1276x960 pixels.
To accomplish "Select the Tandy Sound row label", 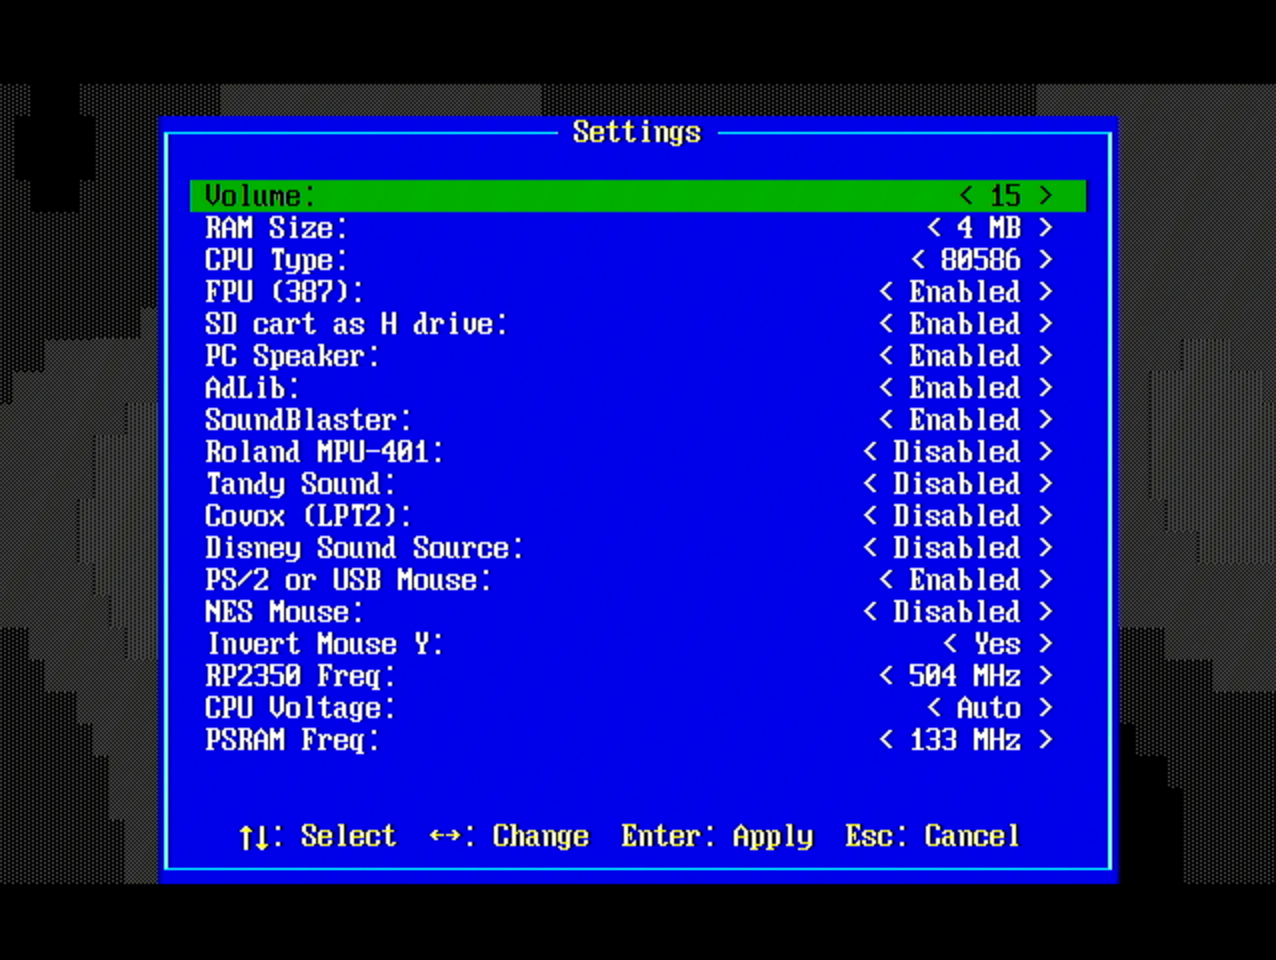I will click(x=300, y=484).
